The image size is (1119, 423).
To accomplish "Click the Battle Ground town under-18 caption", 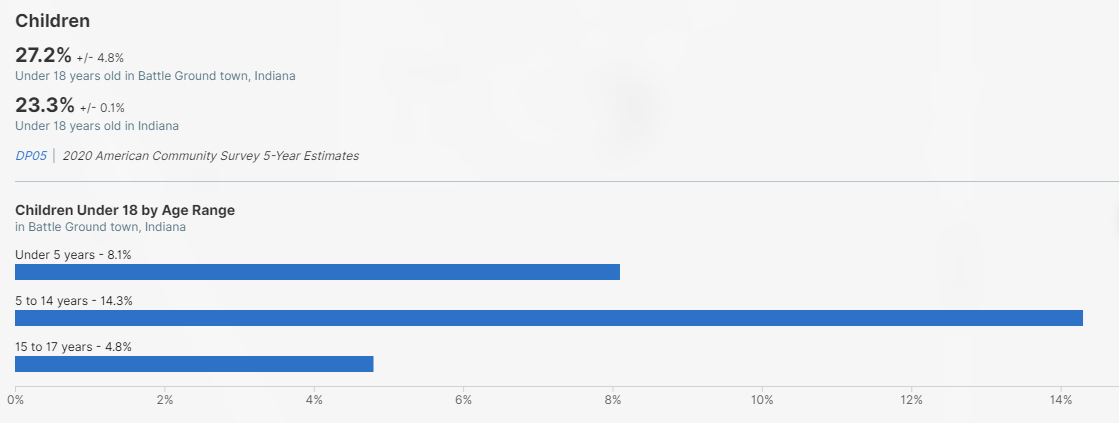I will tap(155, 76).
